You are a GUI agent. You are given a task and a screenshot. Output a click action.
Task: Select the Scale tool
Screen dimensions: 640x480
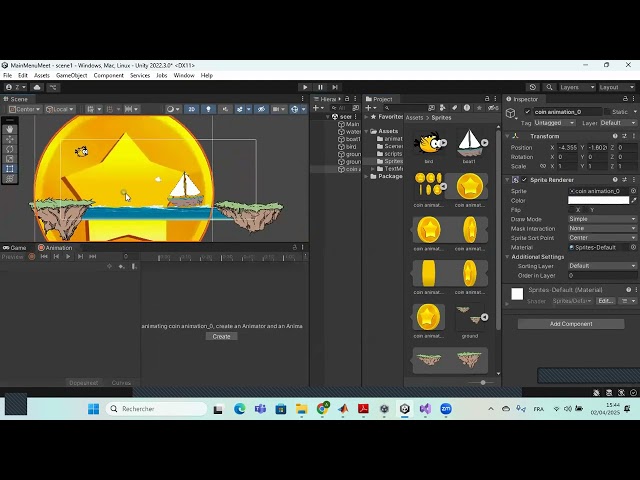(10, 159)
